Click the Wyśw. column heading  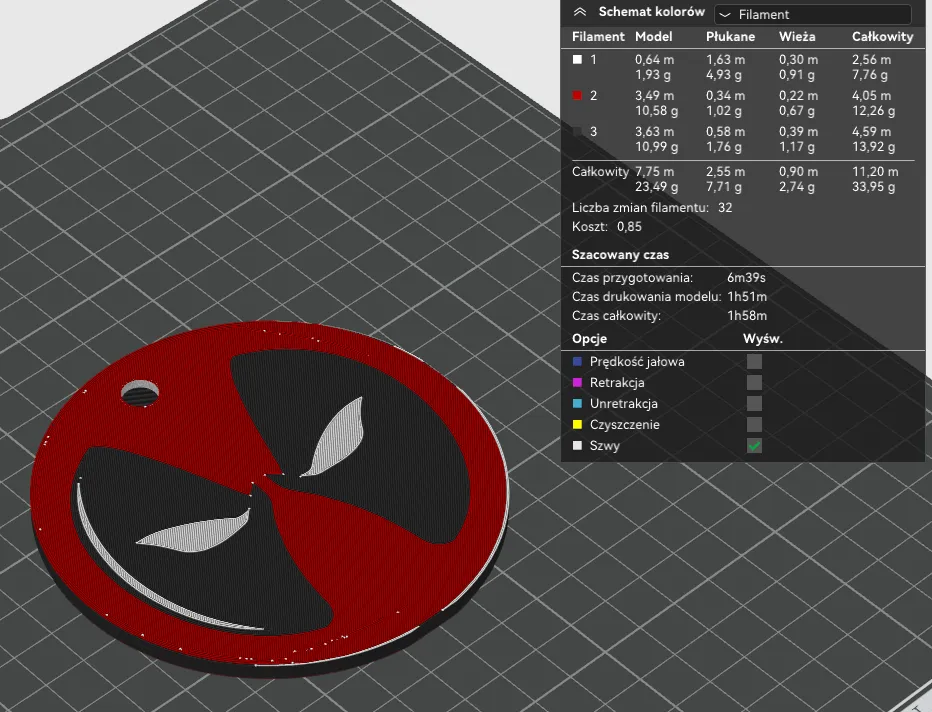(x=763, y=339)
